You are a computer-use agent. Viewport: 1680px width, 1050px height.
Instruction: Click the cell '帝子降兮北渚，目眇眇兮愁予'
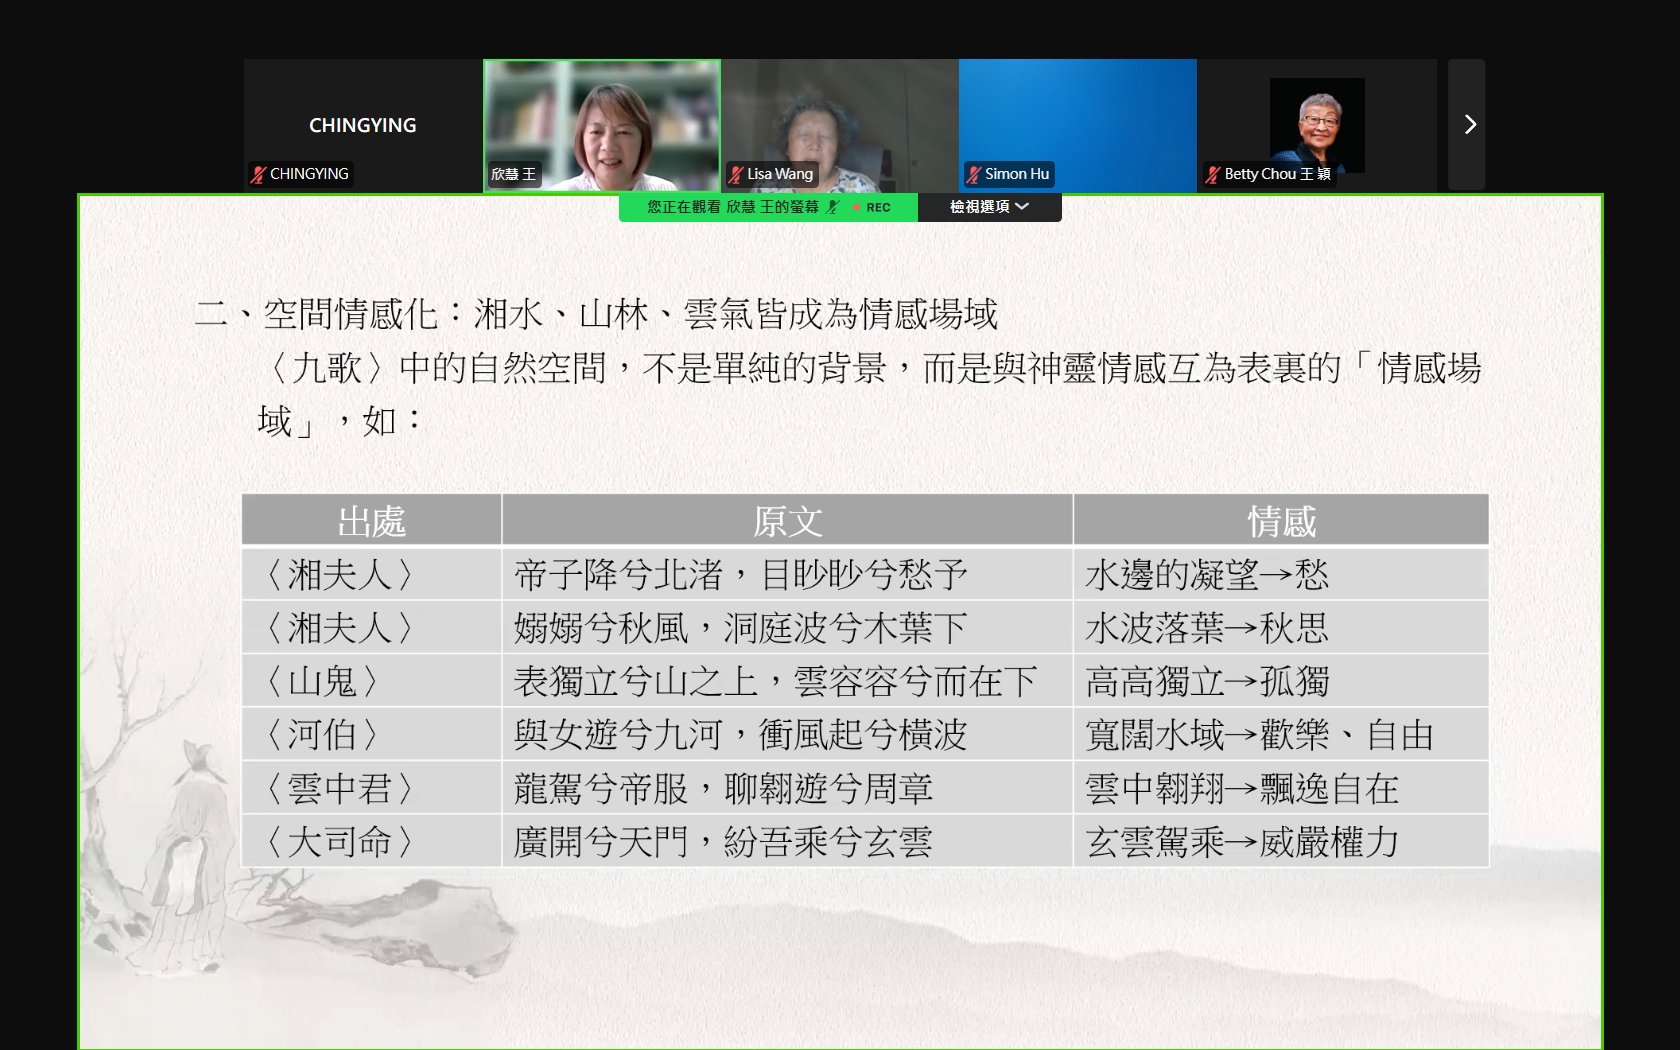(788, 574)
